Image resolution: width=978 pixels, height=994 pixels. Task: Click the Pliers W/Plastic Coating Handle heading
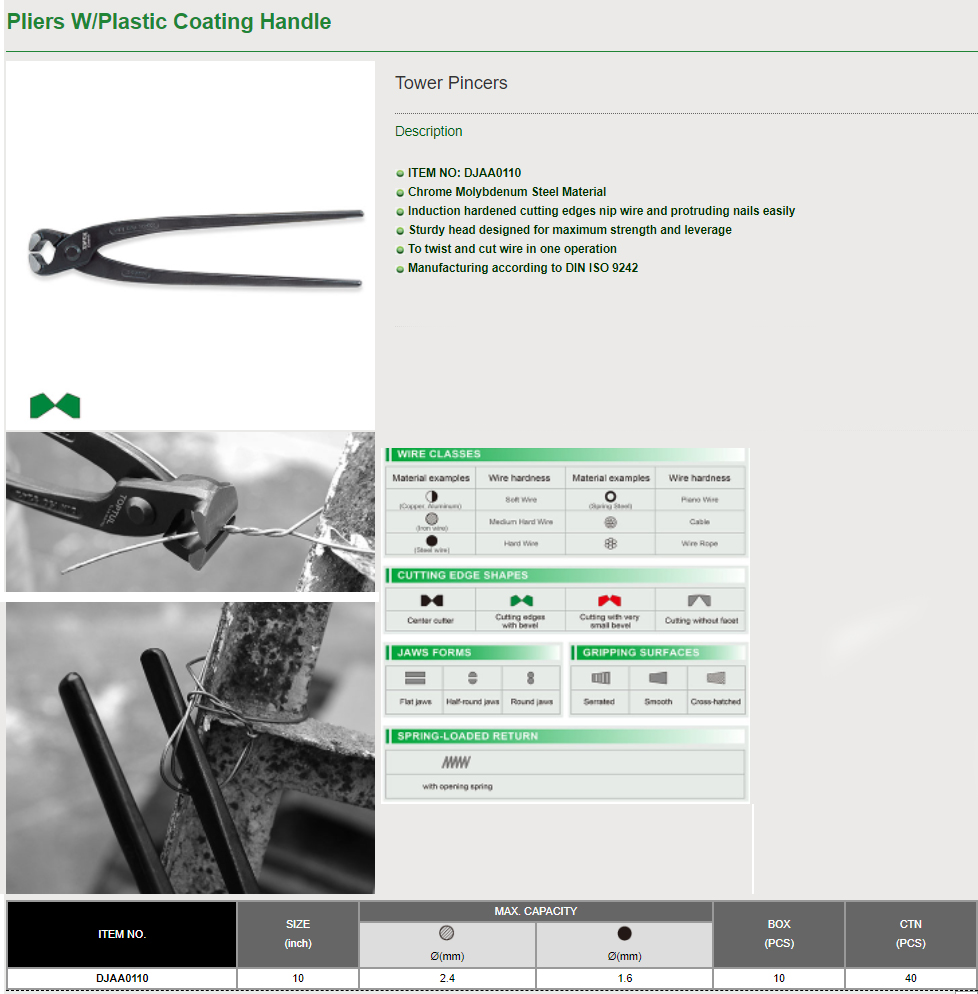(169, 21)
